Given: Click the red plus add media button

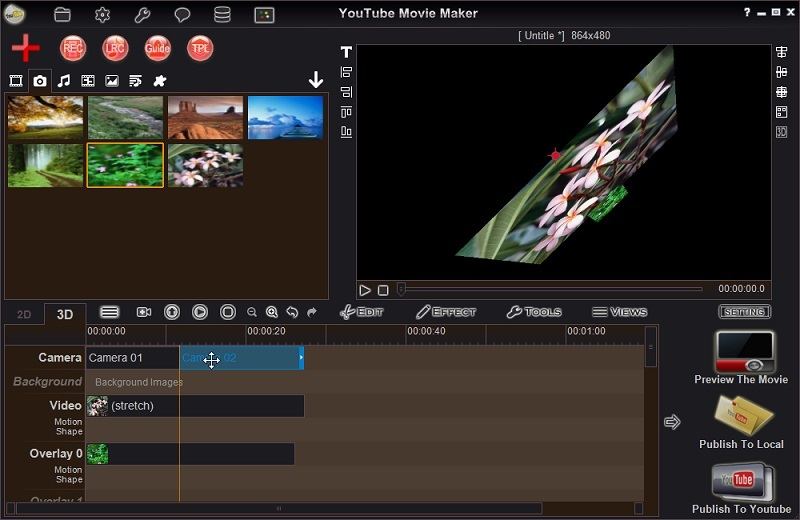Looking at the screenshot, I should point(25,48).
